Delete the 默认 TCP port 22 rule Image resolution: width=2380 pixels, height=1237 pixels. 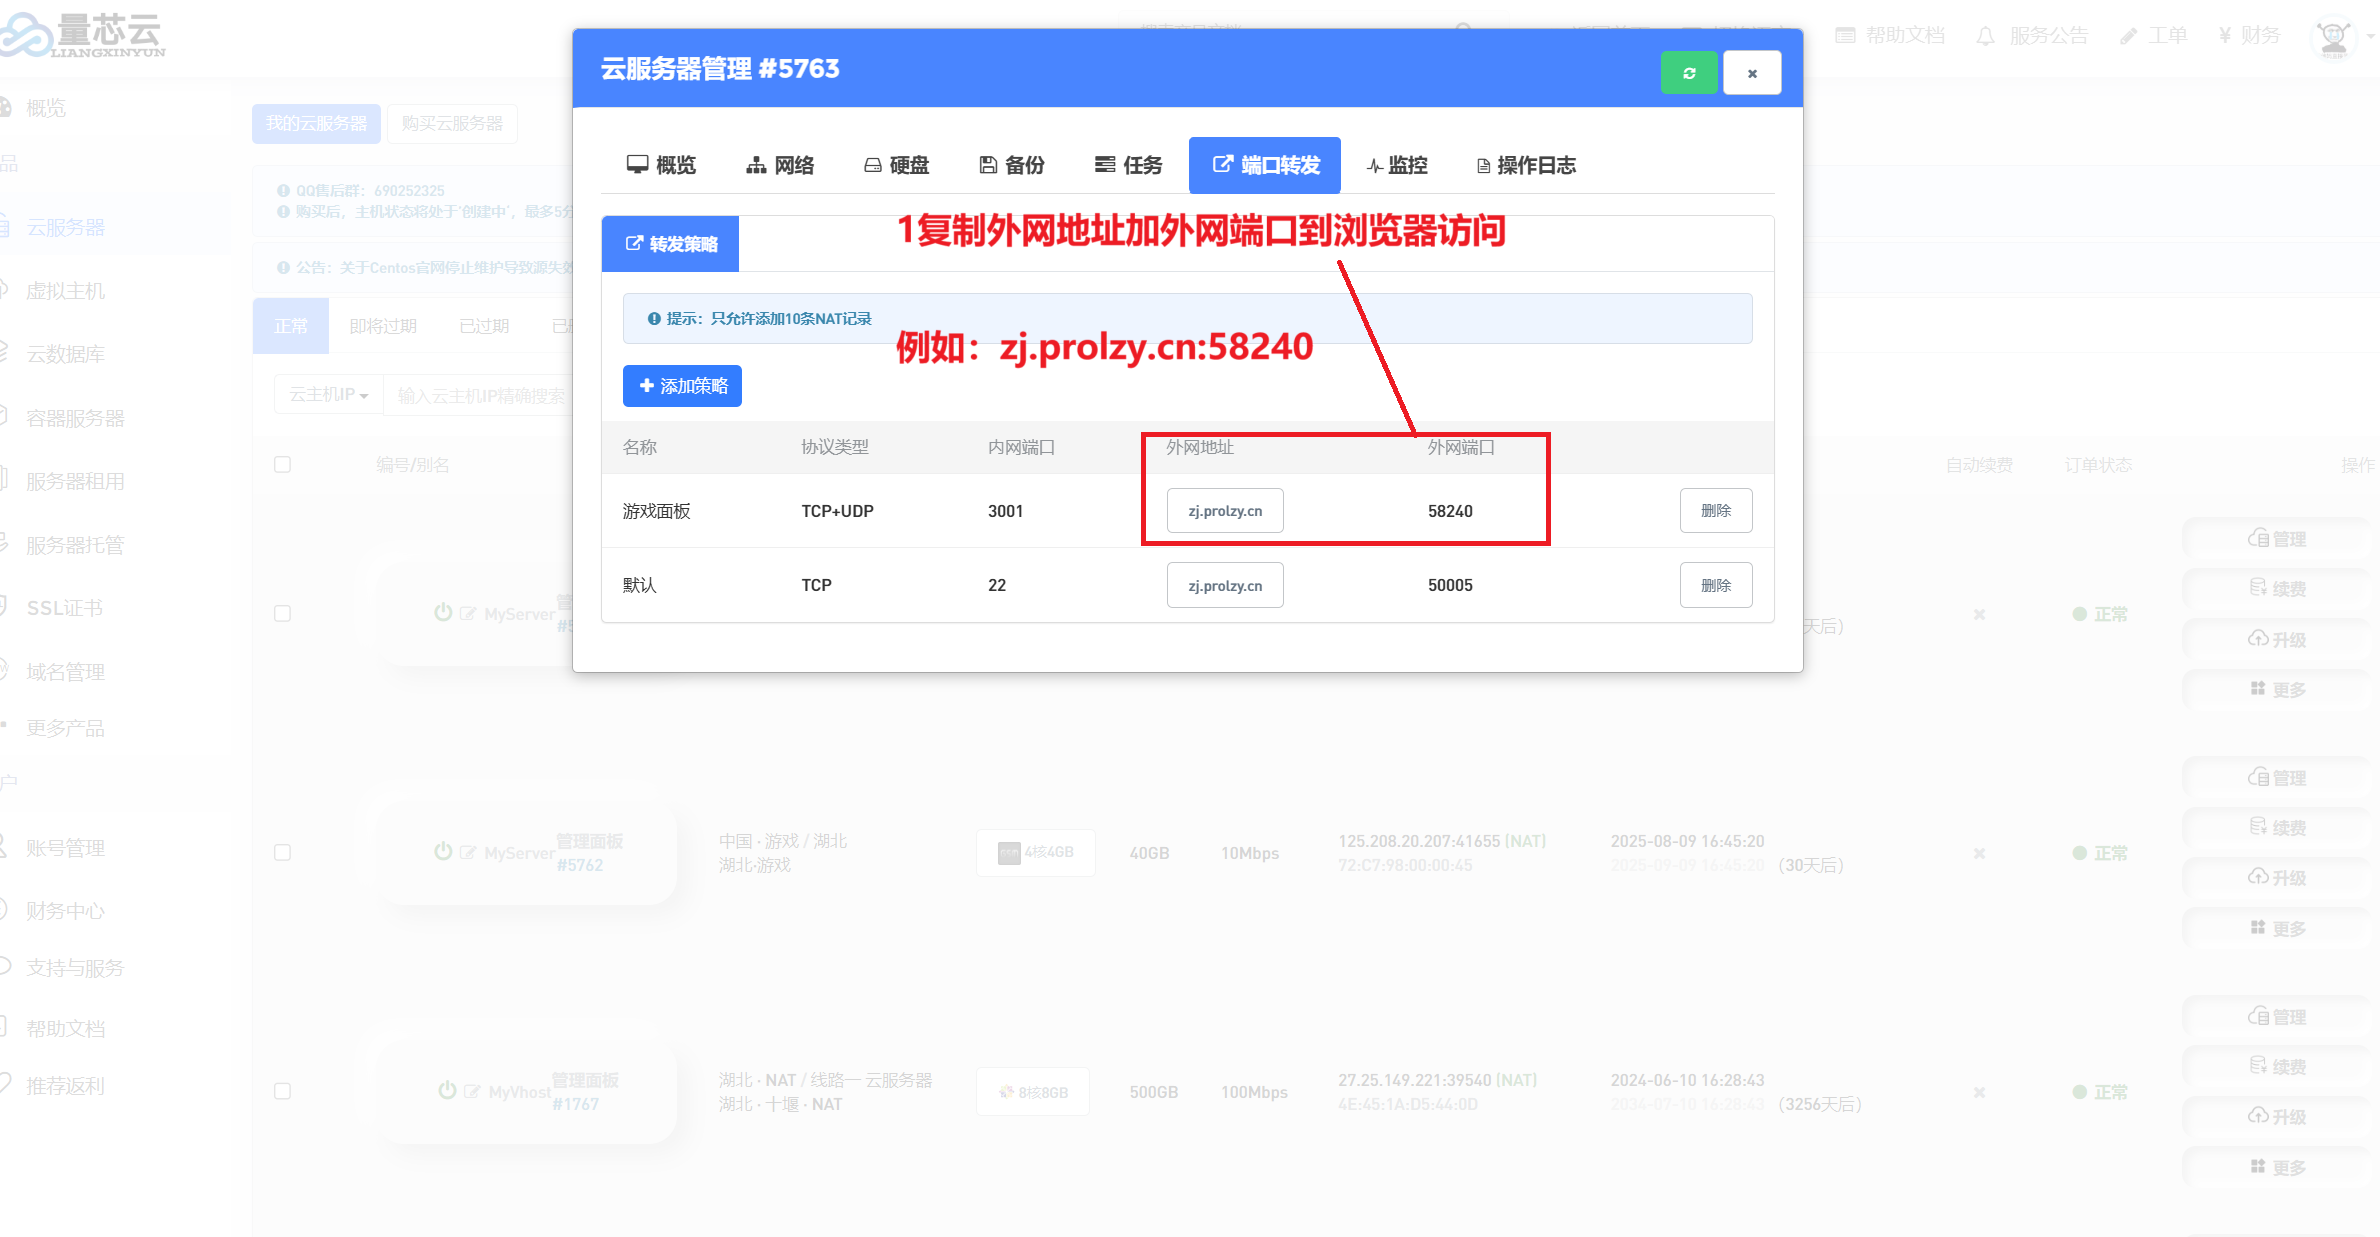[1715, 586]
